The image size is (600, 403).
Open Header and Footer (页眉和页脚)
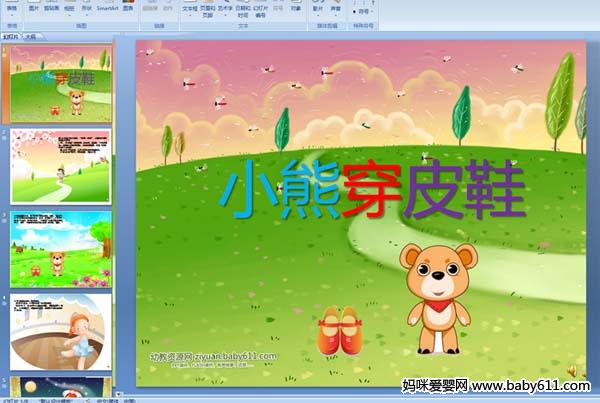tap(208, 10)
